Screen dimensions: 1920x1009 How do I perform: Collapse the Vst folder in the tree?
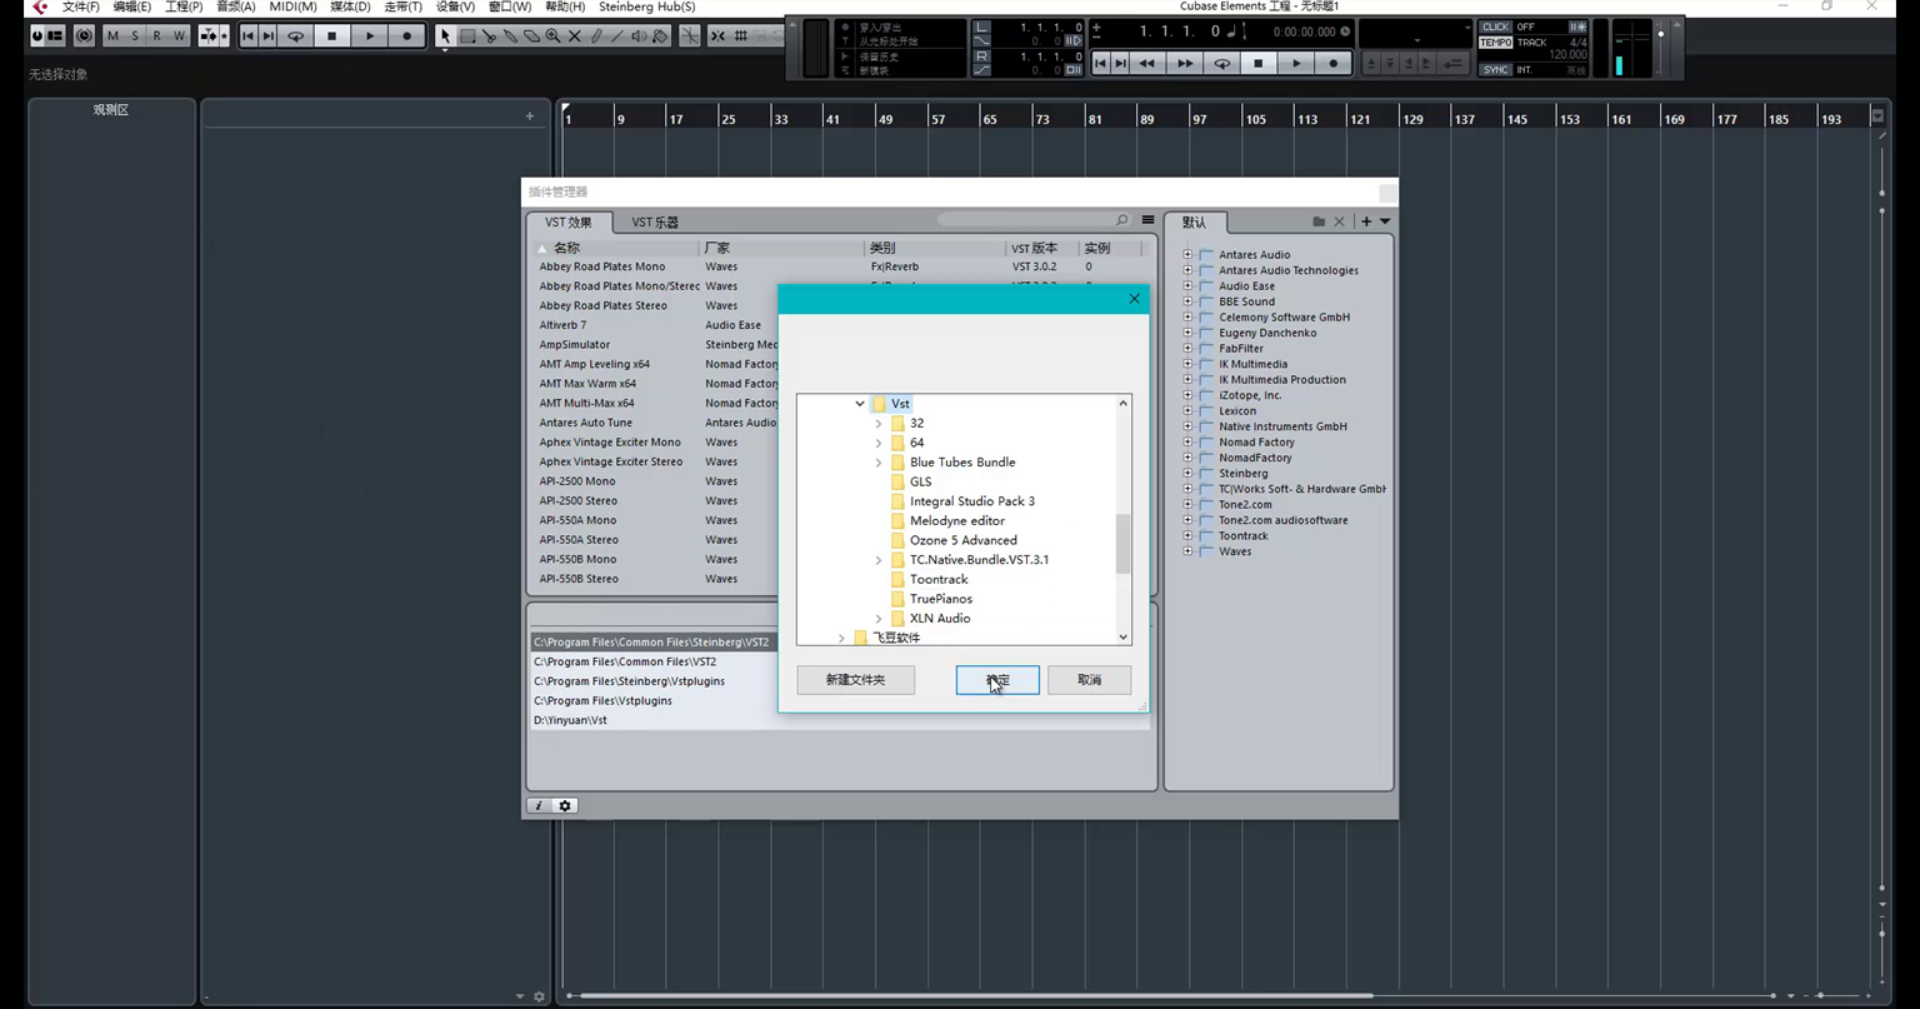pyautogui.click(x=860, y=404)
